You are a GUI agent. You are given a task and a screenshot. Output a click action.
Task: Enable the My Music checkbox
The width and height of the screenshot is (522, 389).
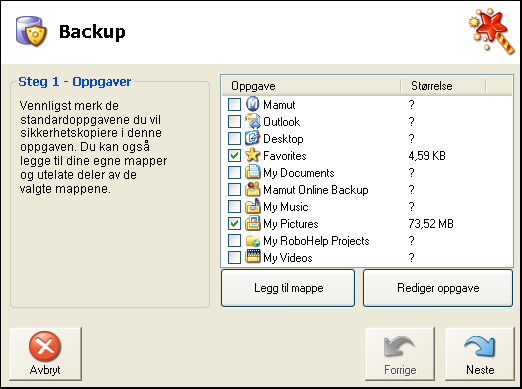pyautogui.click(x=234, y=207)
